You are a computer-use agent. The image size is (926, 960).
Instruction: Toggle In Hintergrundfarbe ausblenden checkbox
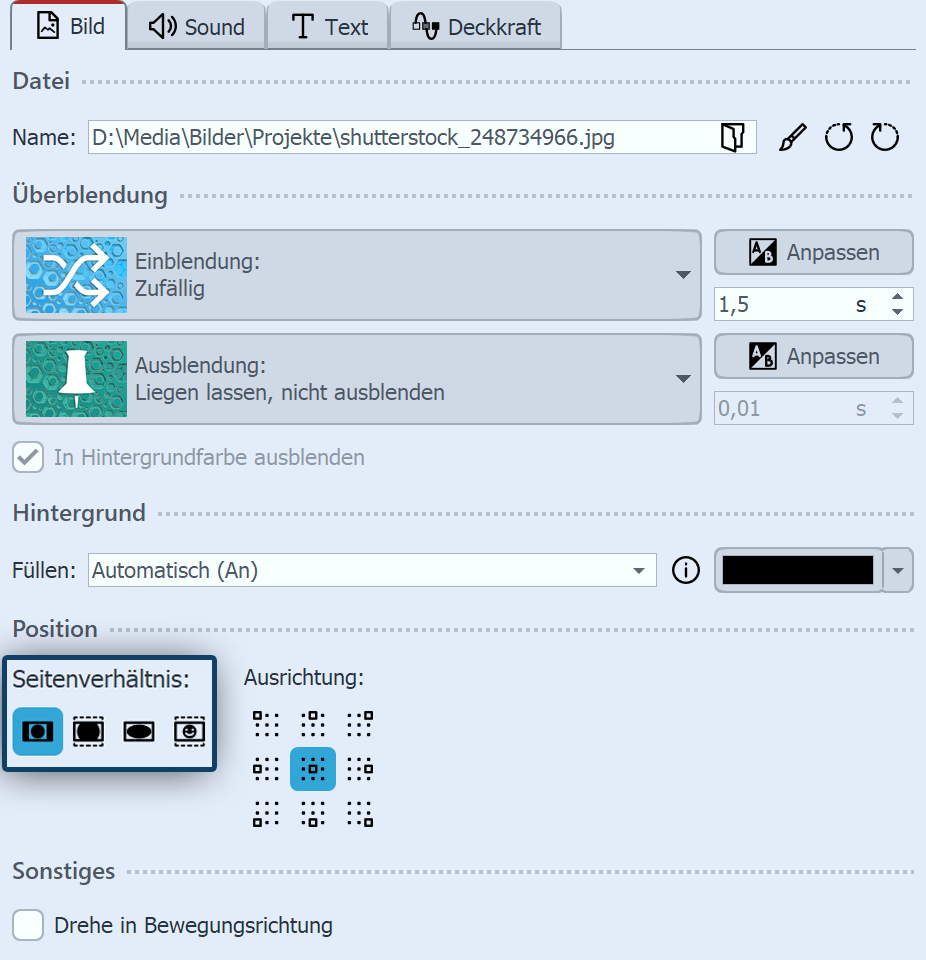click(28, 458)
